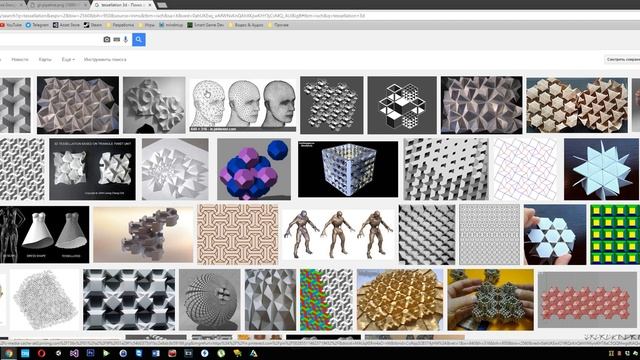Image resolution: width=640 pixels, height=360 pixels.
Task: Open the green and yellow squares pattern image
Action: click(x=615, y=234)
